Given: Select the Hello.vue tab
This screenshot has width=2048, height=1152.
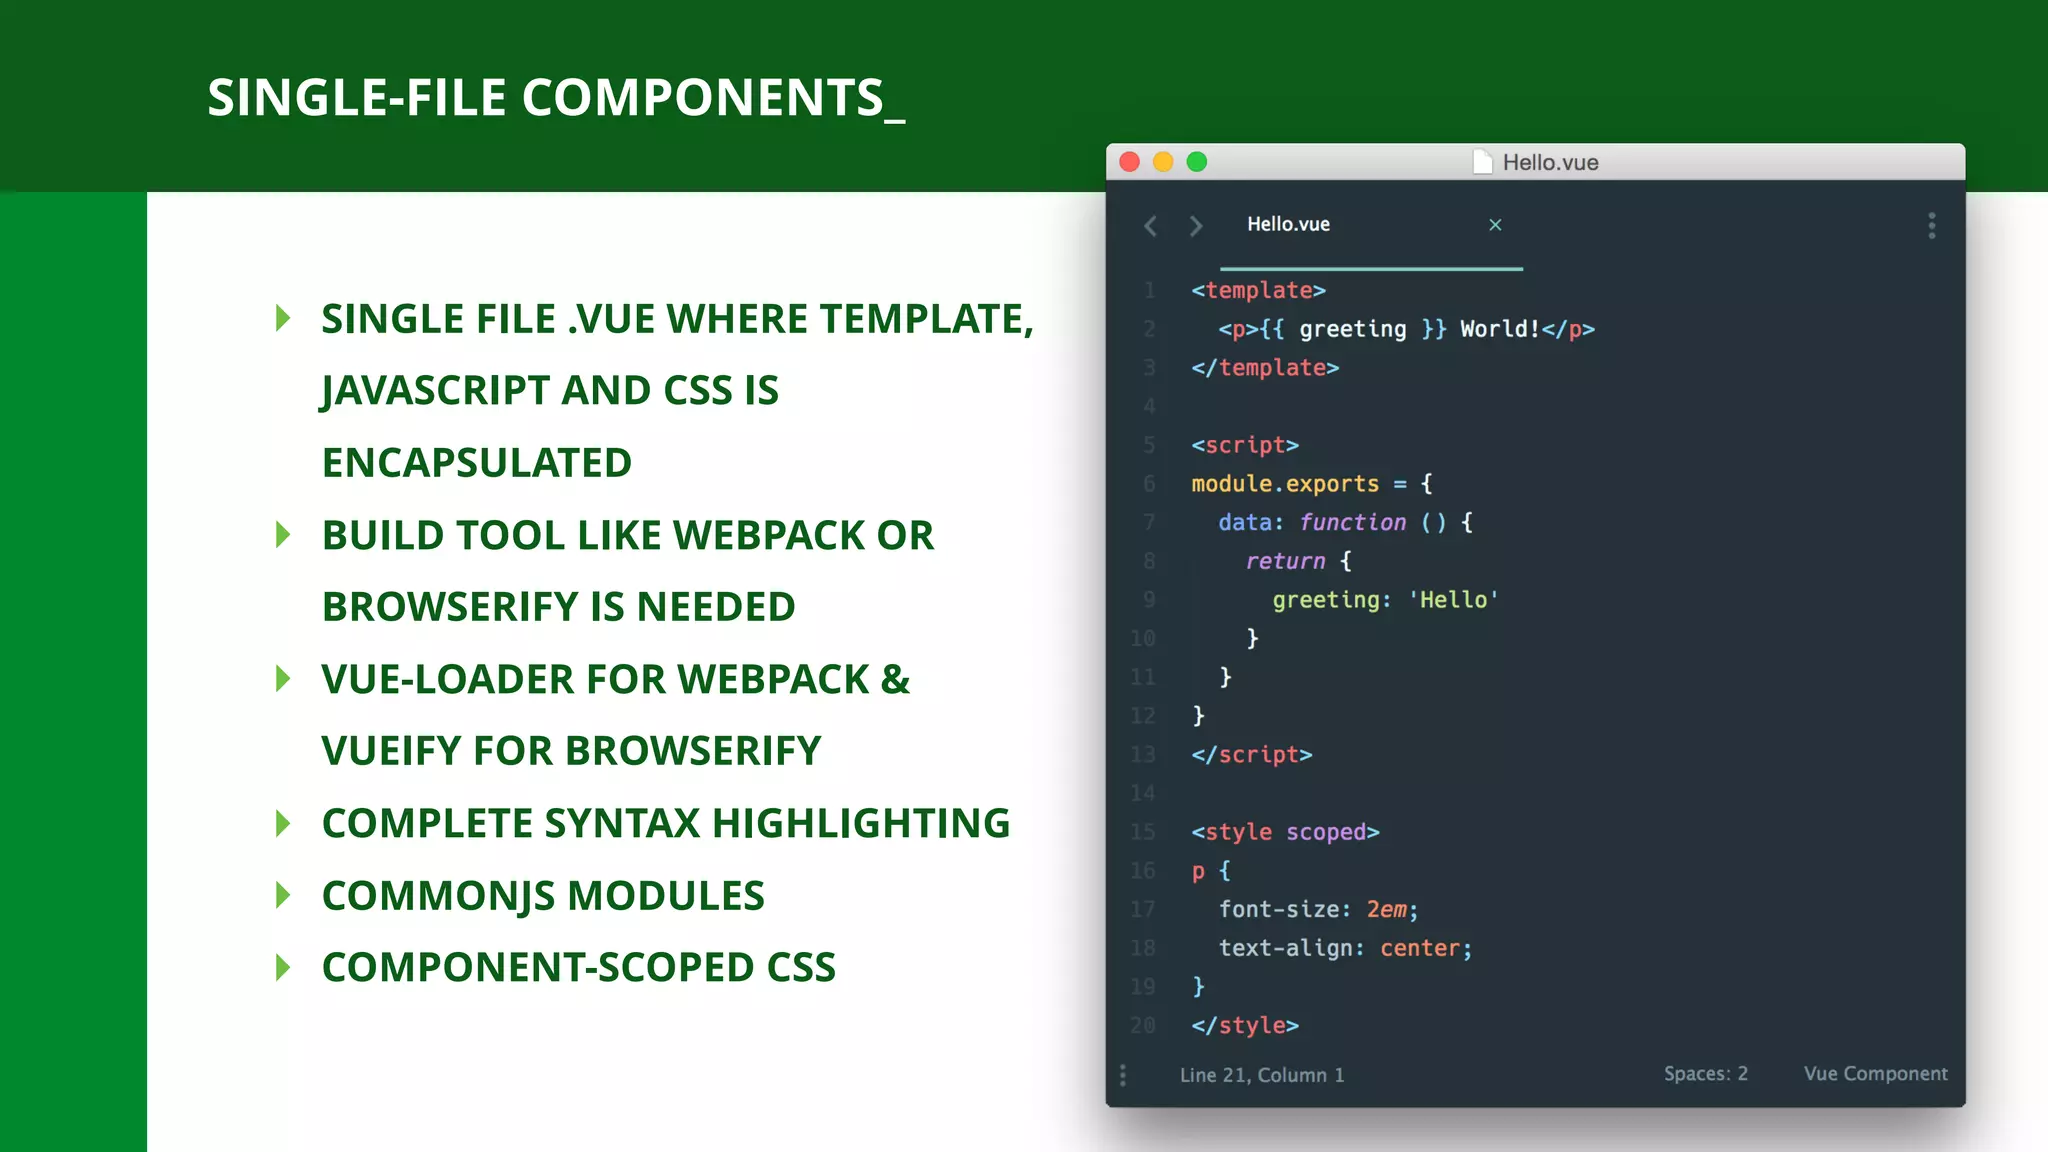Looking at the screenshot, I should [1371, 225].
